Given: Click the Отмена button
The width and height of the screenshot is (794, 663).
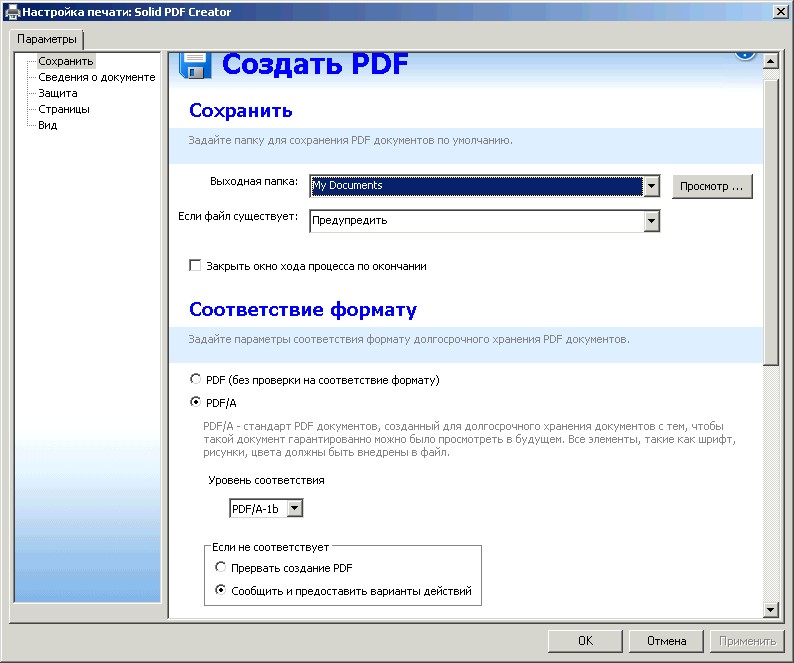Looking at the screenshot, I should (666, 641).
